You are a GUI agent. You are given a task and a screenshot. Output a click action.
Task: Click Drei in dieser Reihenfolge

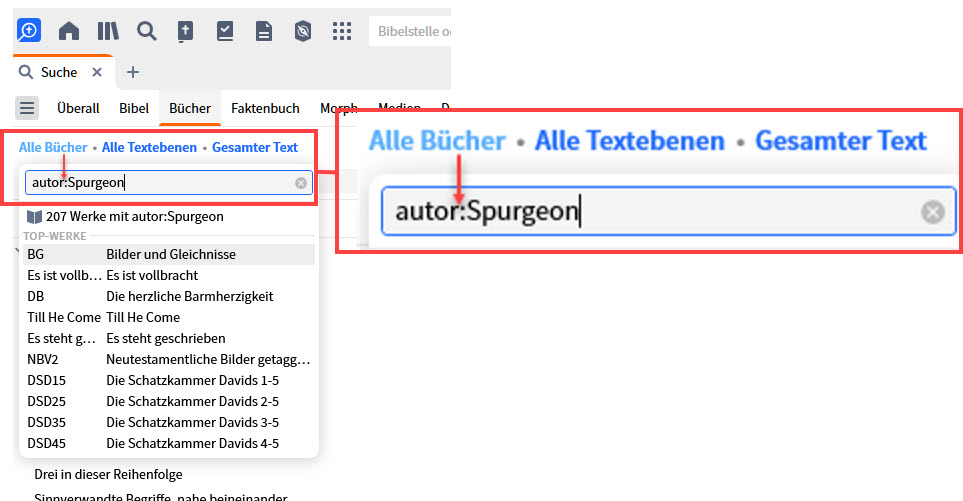108,475
